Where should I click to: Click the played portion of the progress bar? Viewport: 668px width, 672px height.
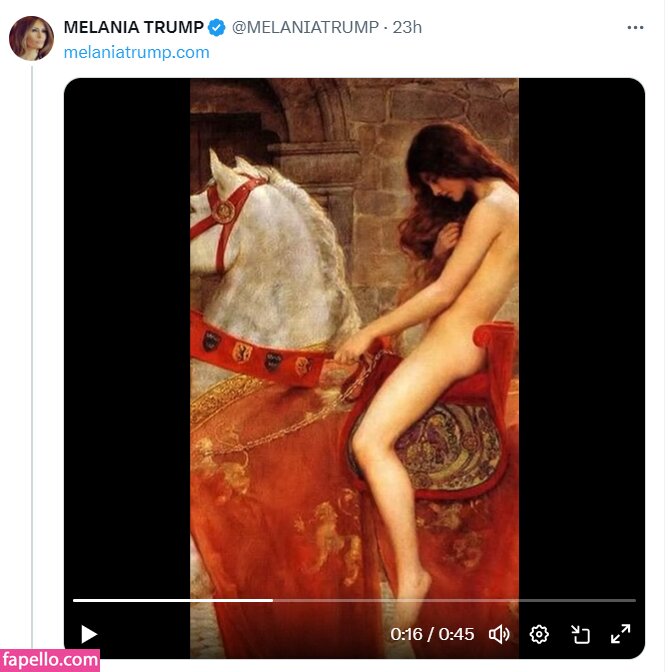coord(170,600)
